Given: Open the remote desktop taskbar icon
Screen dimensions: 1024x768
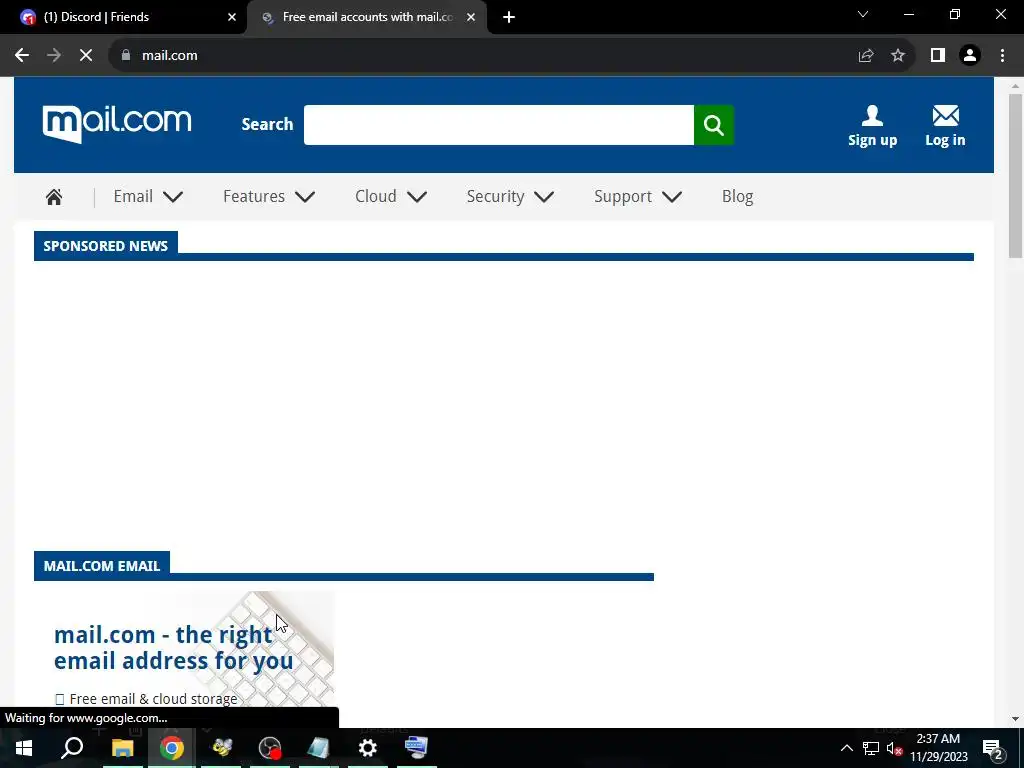Looking at the screenshot, I should coord(417,748).
